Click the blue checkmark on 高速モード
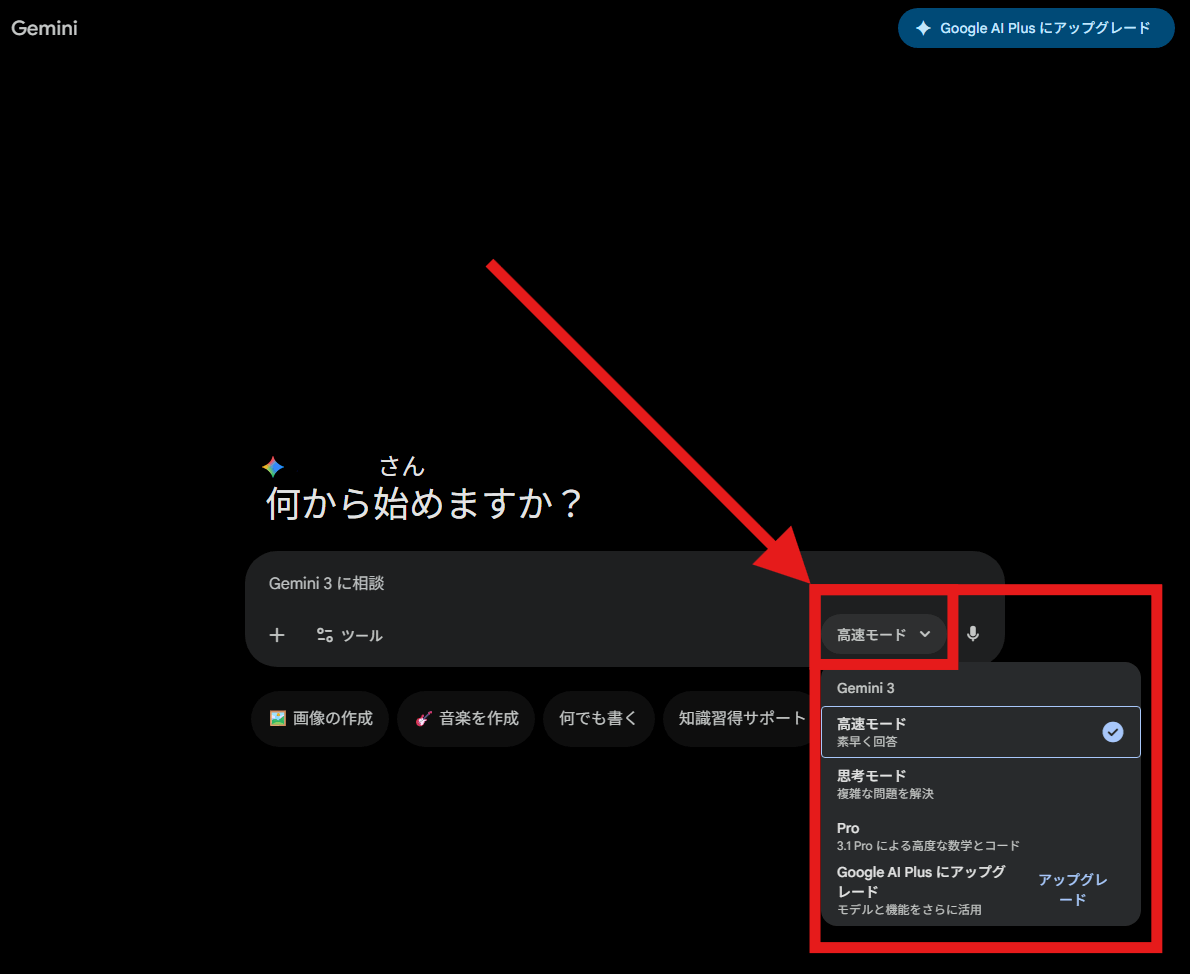Image resolution: width=1190 pixels, height=974 pixels. (x=1113, y=732)
